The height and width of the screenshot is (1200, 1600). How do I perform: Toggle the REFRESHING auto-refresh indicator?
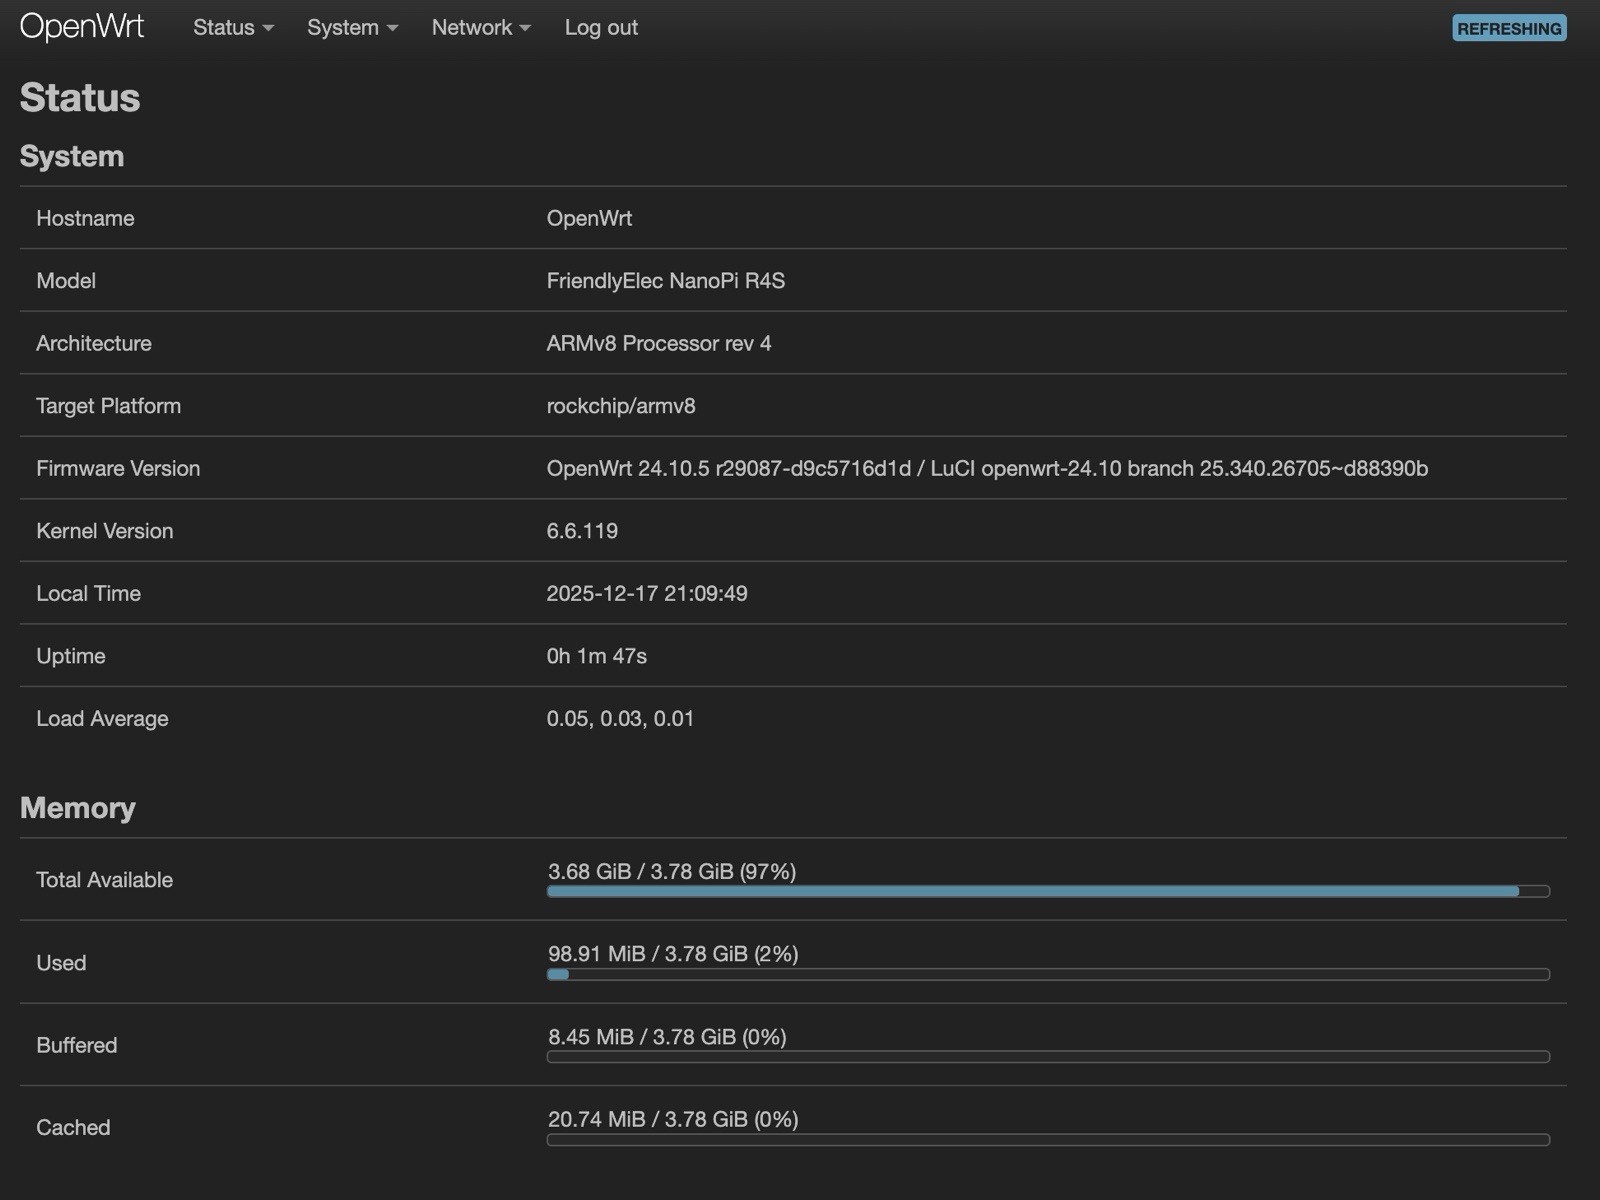pos(1508,28)
